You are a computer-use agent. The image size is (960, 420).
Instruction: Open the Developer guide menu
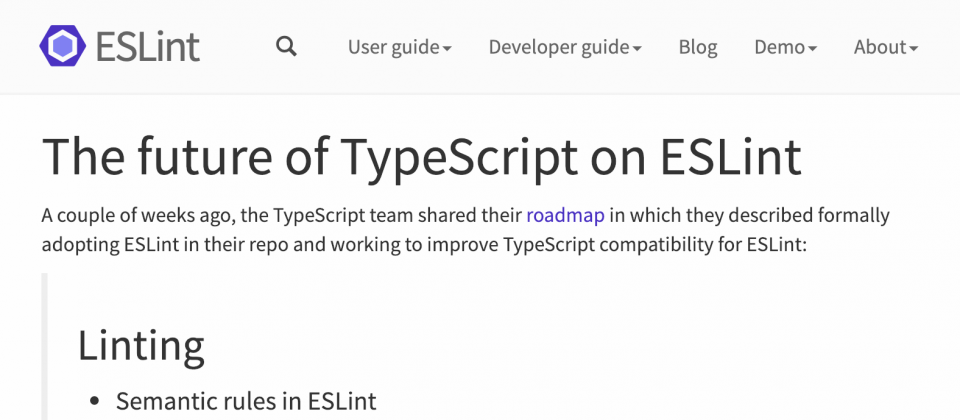point(565,47)
